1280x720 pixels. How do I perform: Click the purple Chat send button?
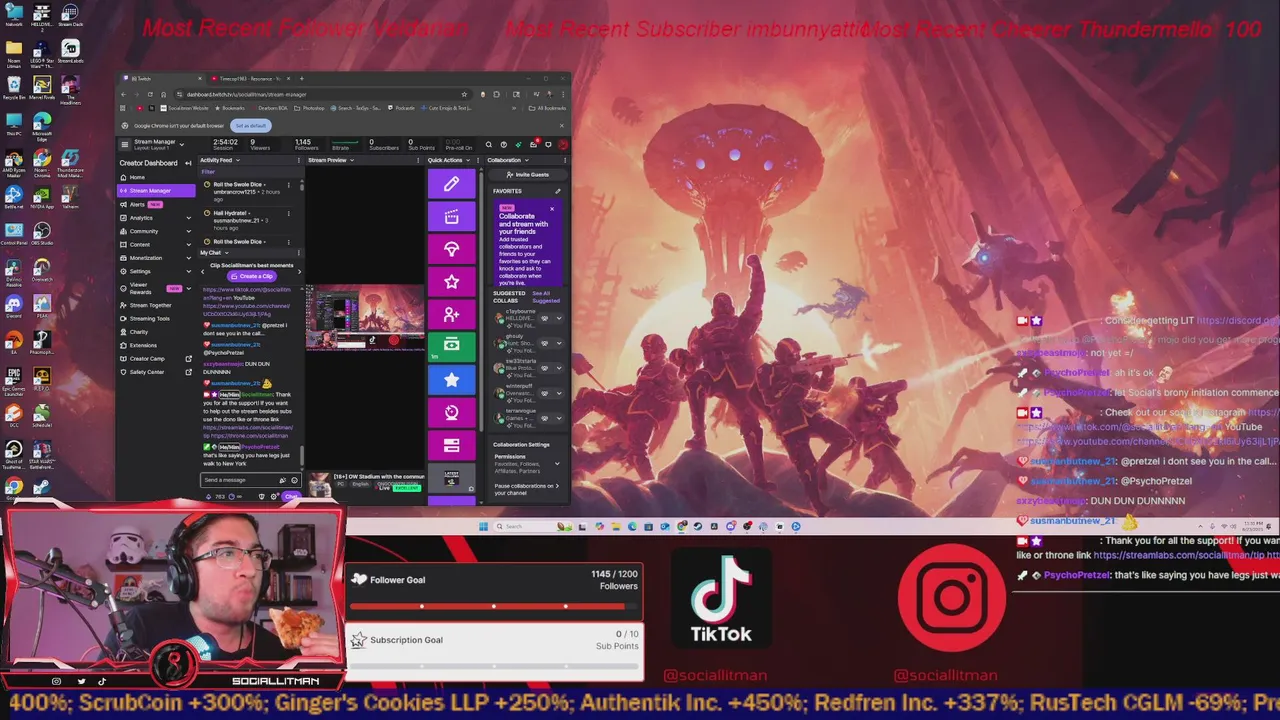click(291, 496)
